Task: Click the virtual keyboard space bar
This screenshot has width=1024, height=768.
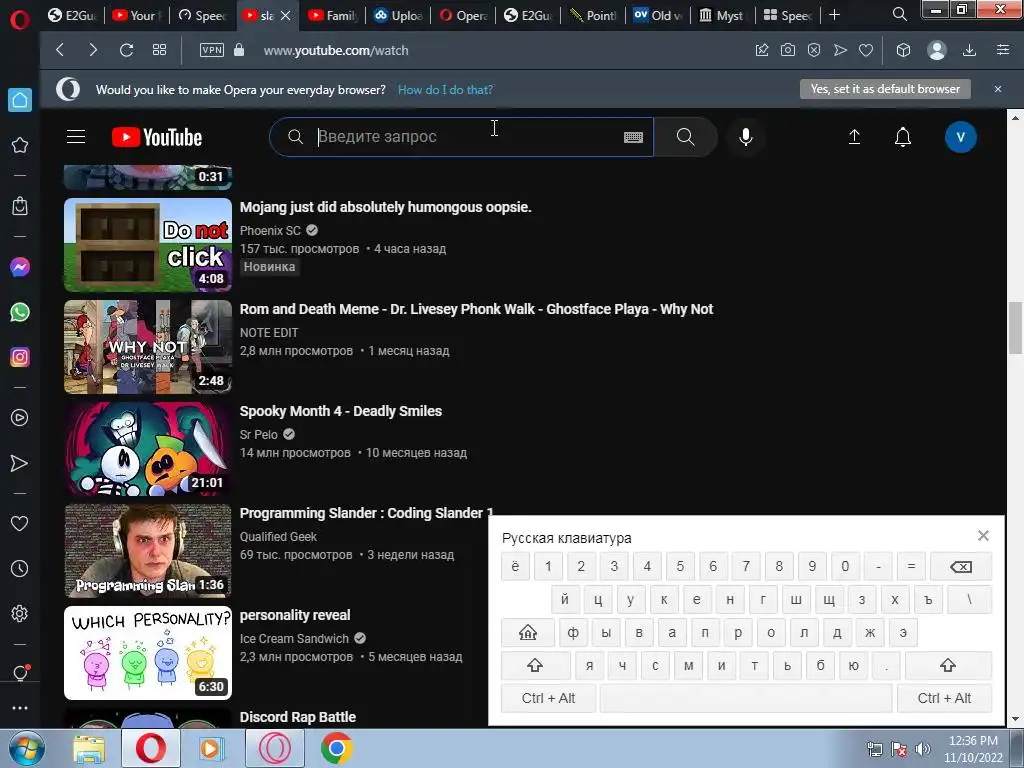Action: pos(746,698)
